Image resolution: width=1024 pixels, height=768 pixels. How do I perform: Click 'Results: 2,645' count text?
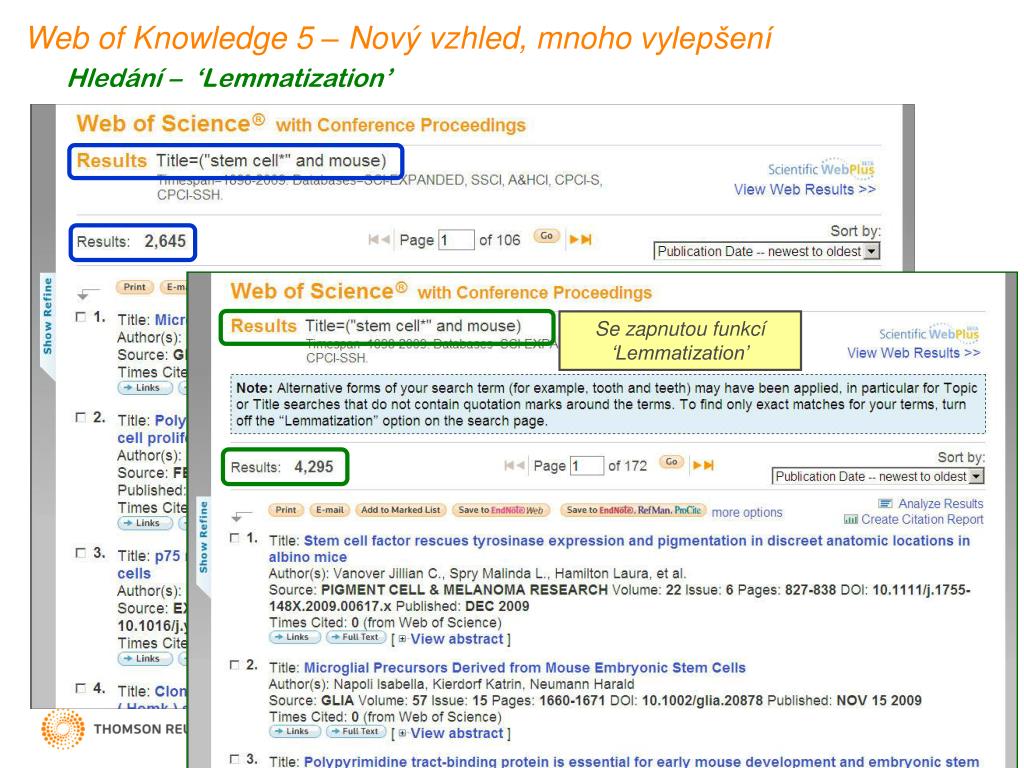[131, 242]
